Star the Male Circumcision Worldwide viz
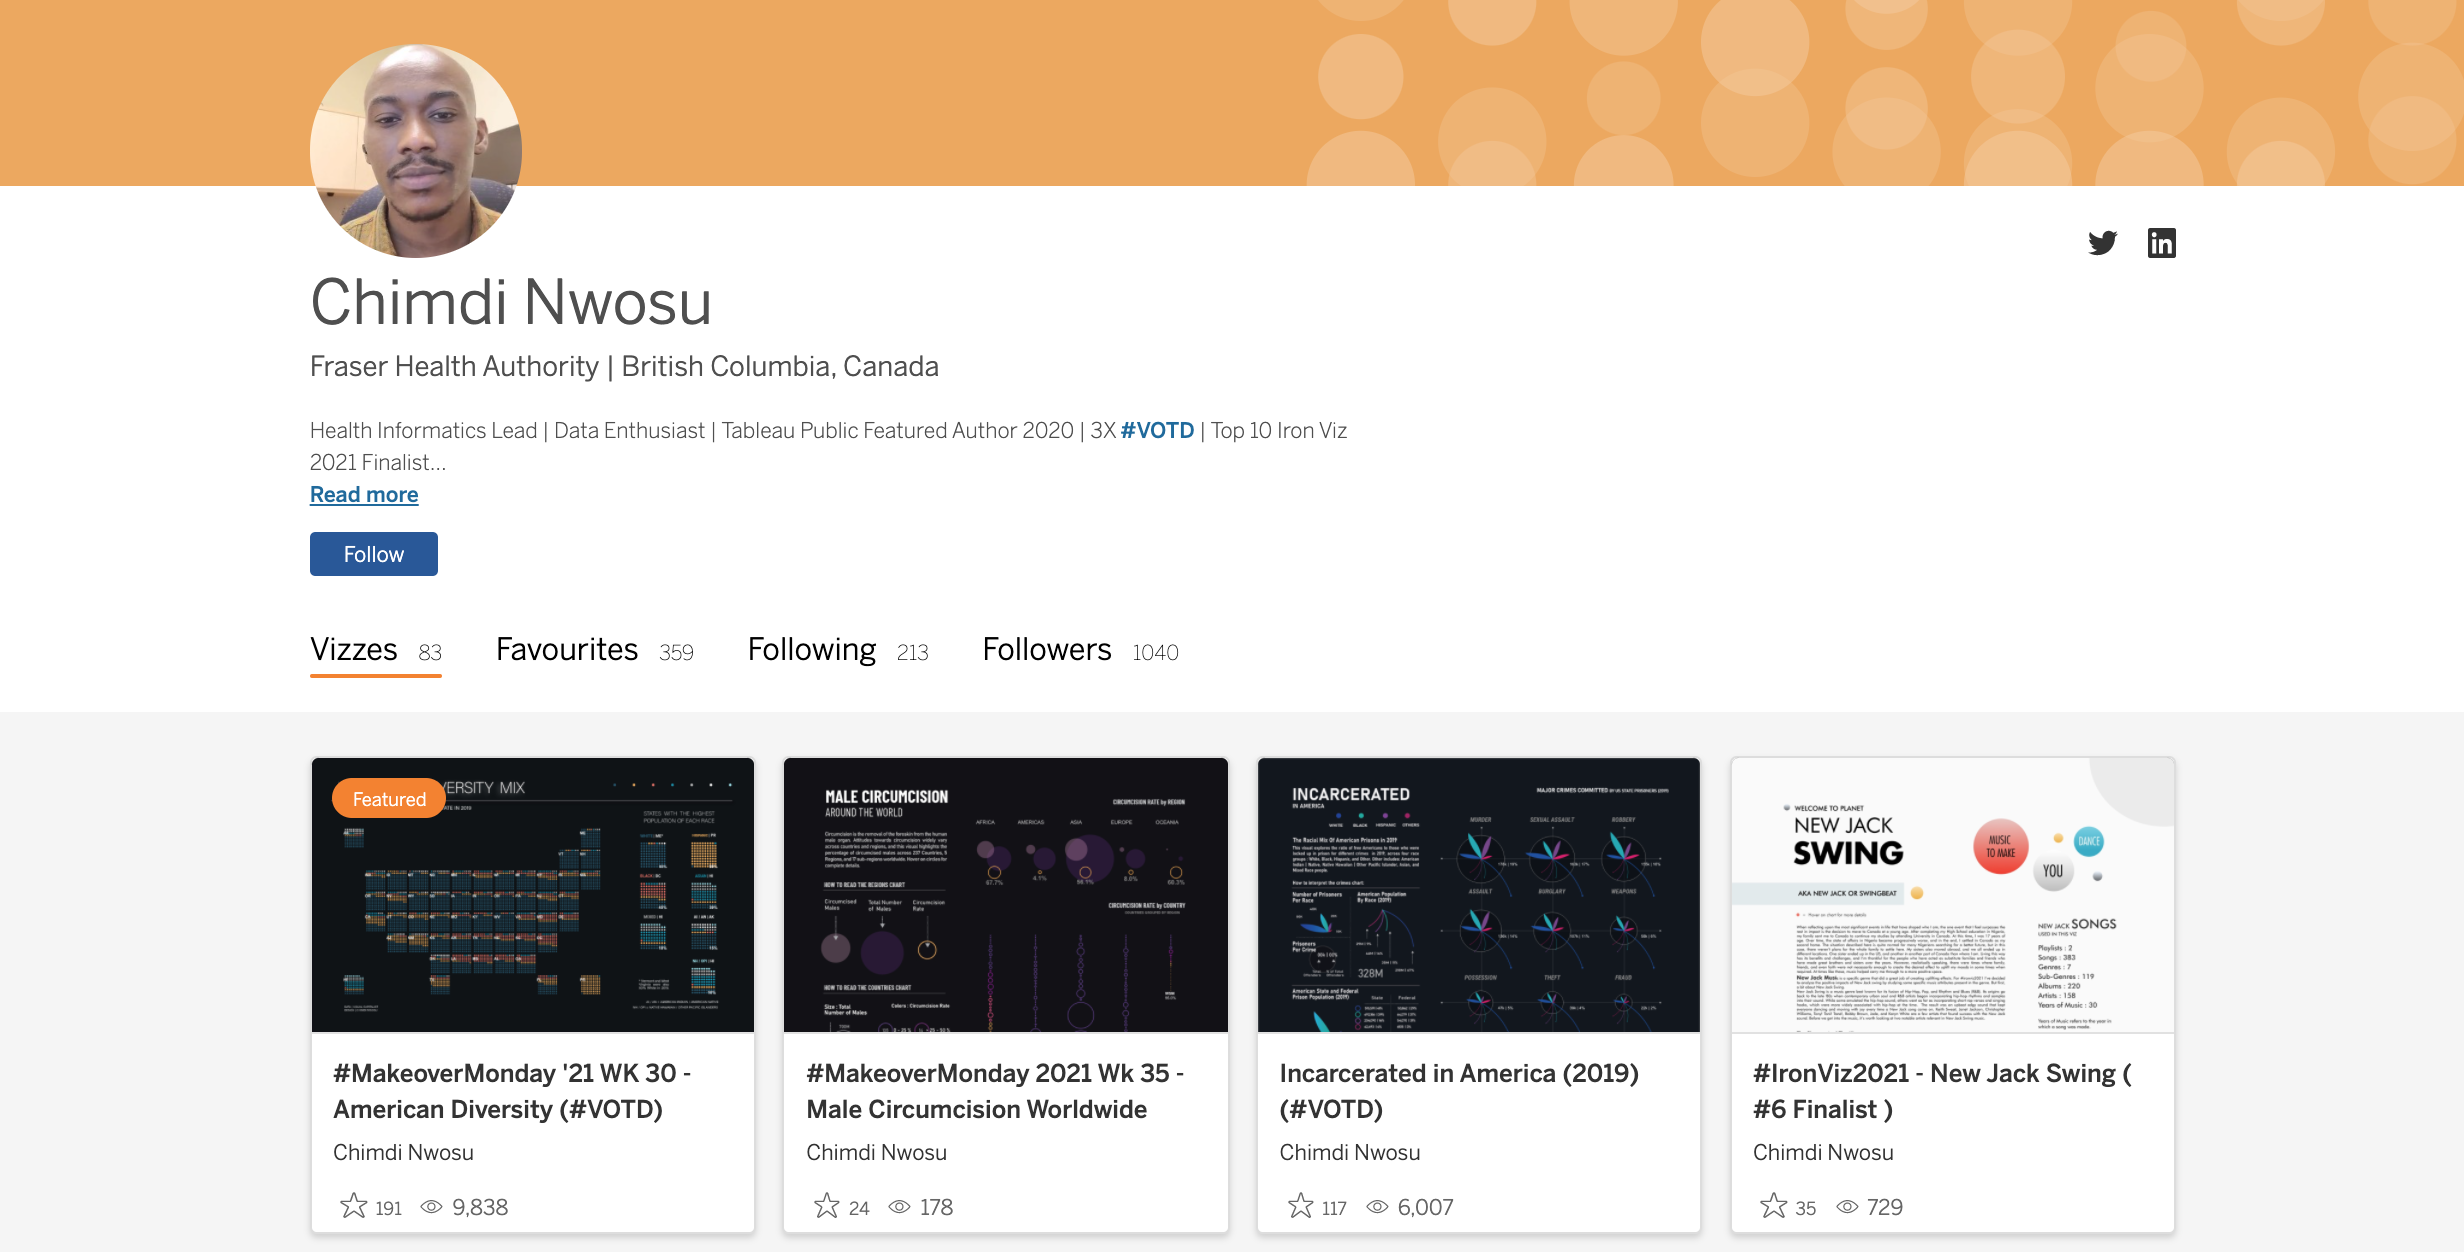The image size is (2464, 1252). (x=827, y=1206)
